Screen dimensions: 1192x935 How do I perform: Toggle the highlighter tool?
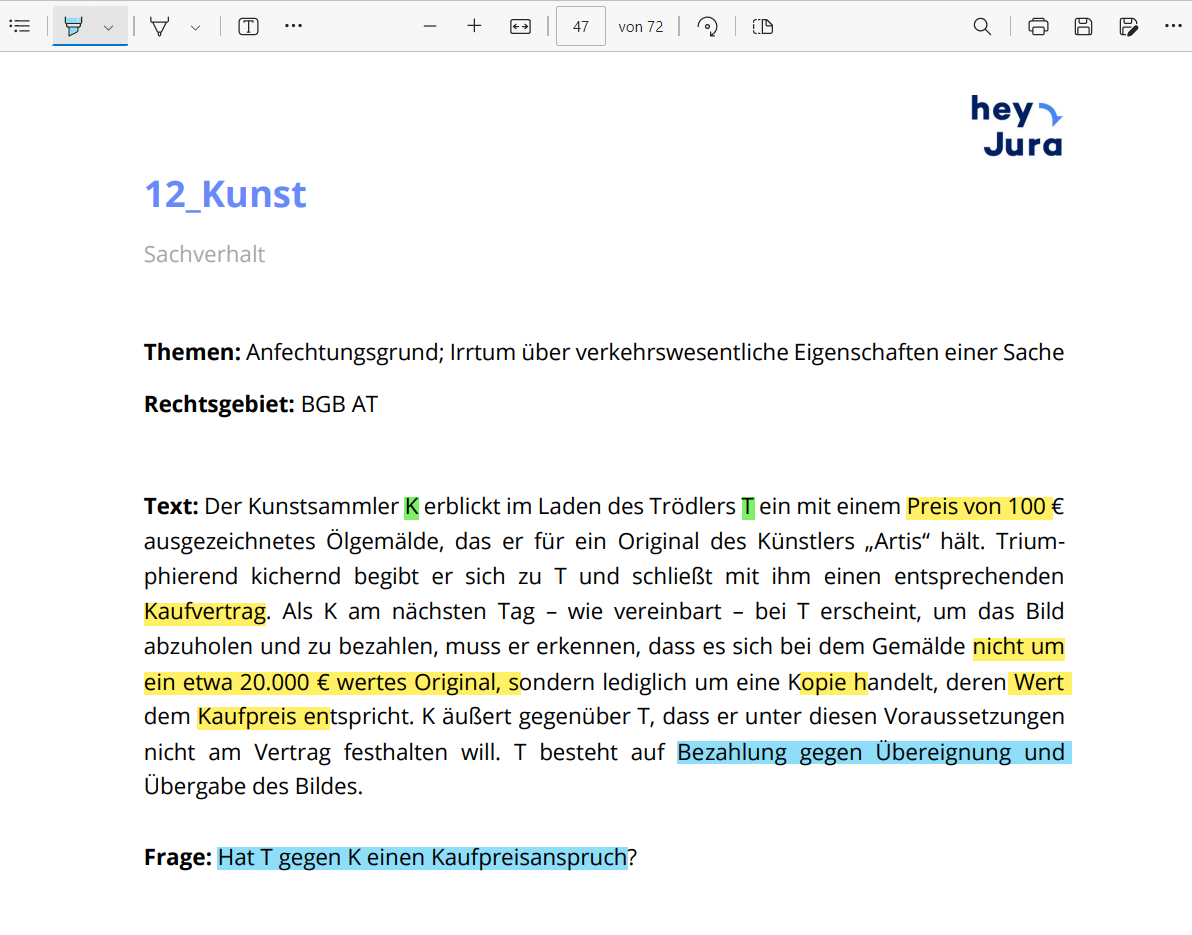73,27
